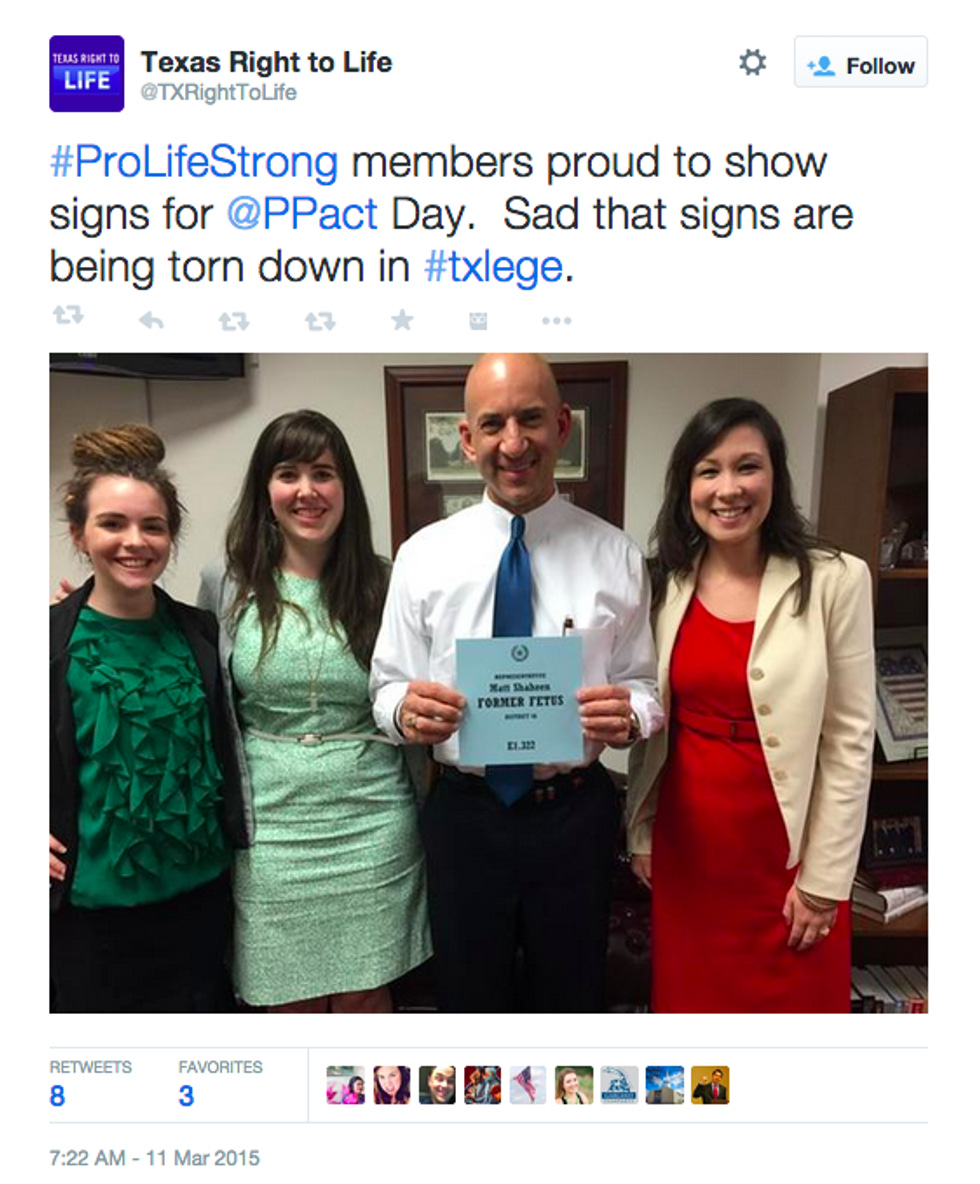Open the @TXRightToLife handle
Screen dimensions: 980x1184
(218, 92)
